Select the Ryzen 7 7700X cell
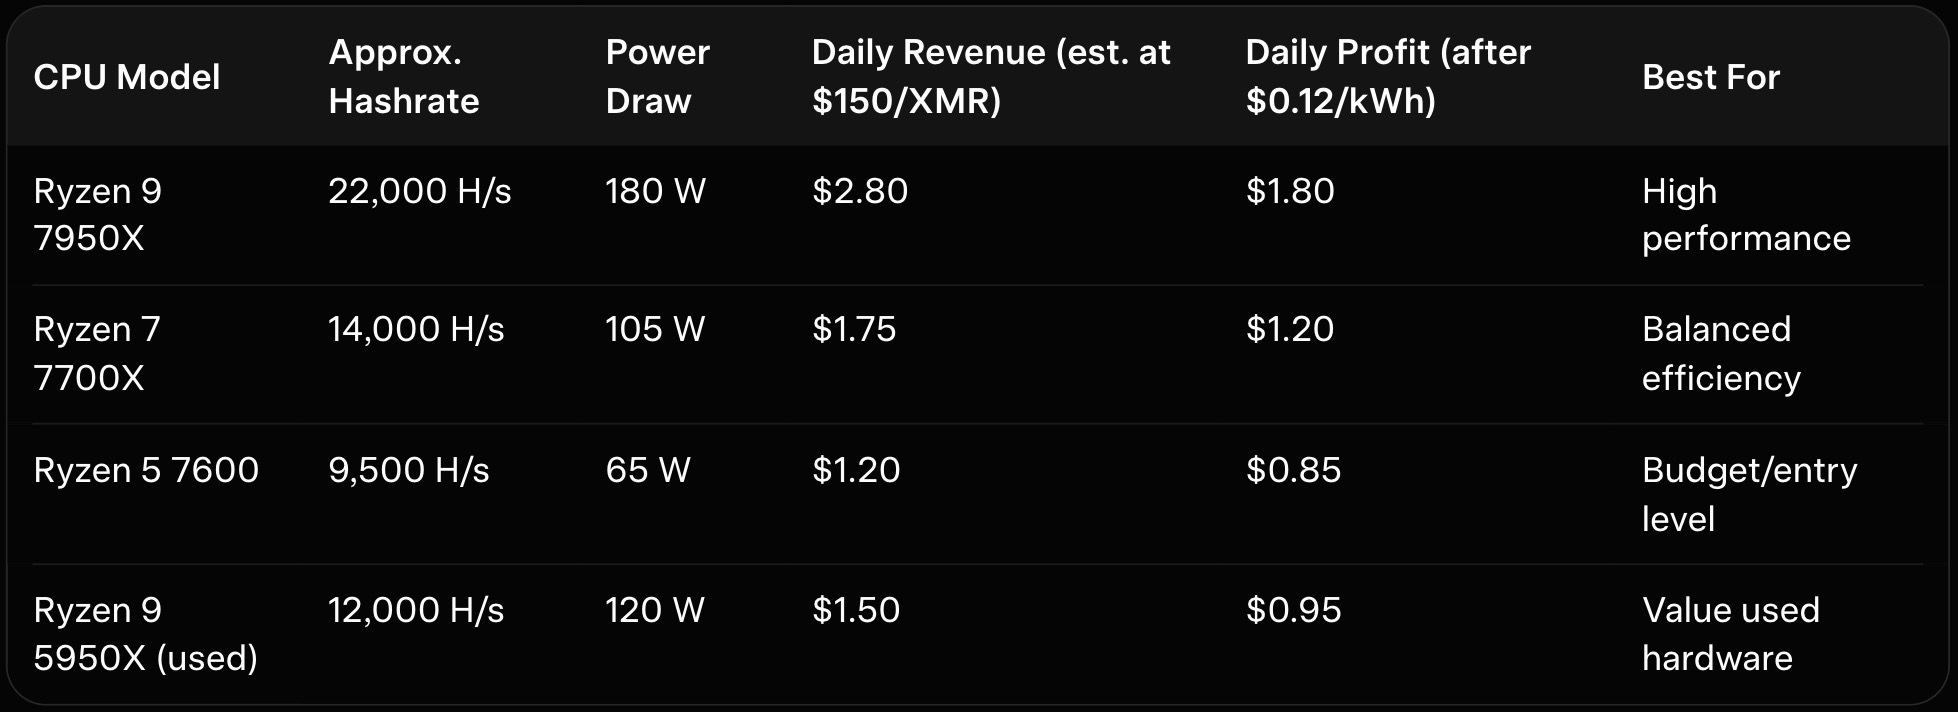 coord(97,353)
